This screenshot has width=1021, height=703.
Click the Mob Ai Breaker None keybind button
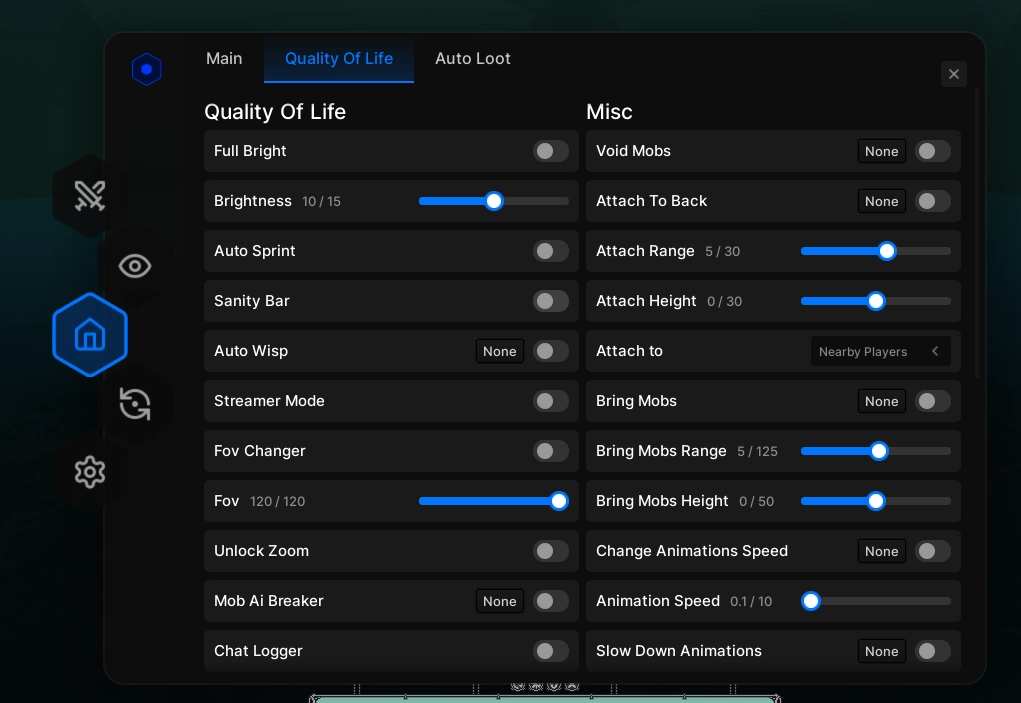[x=499, y=601]
